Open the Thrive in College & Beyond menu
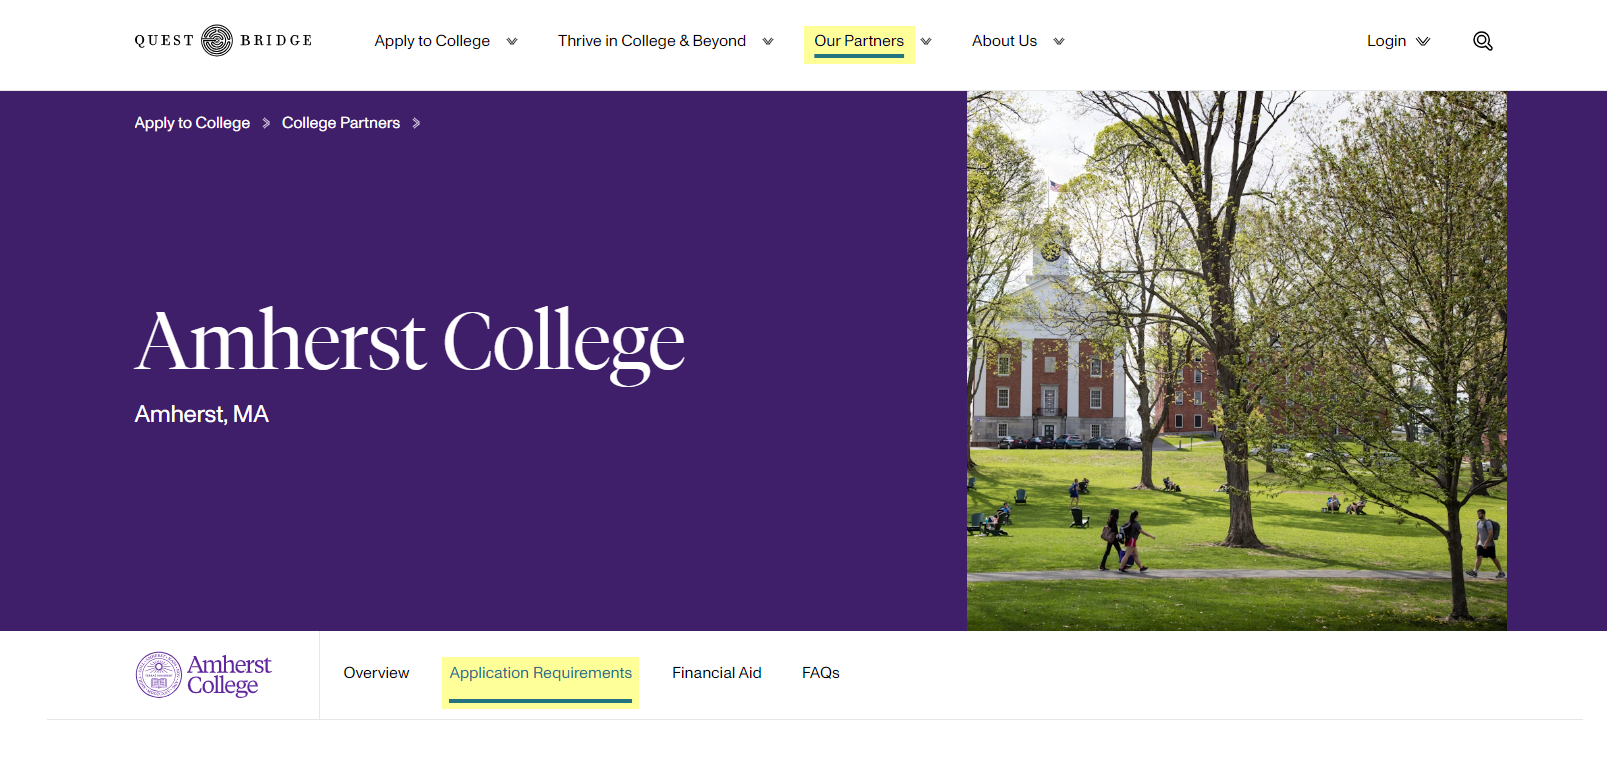 tap(651, 41)
